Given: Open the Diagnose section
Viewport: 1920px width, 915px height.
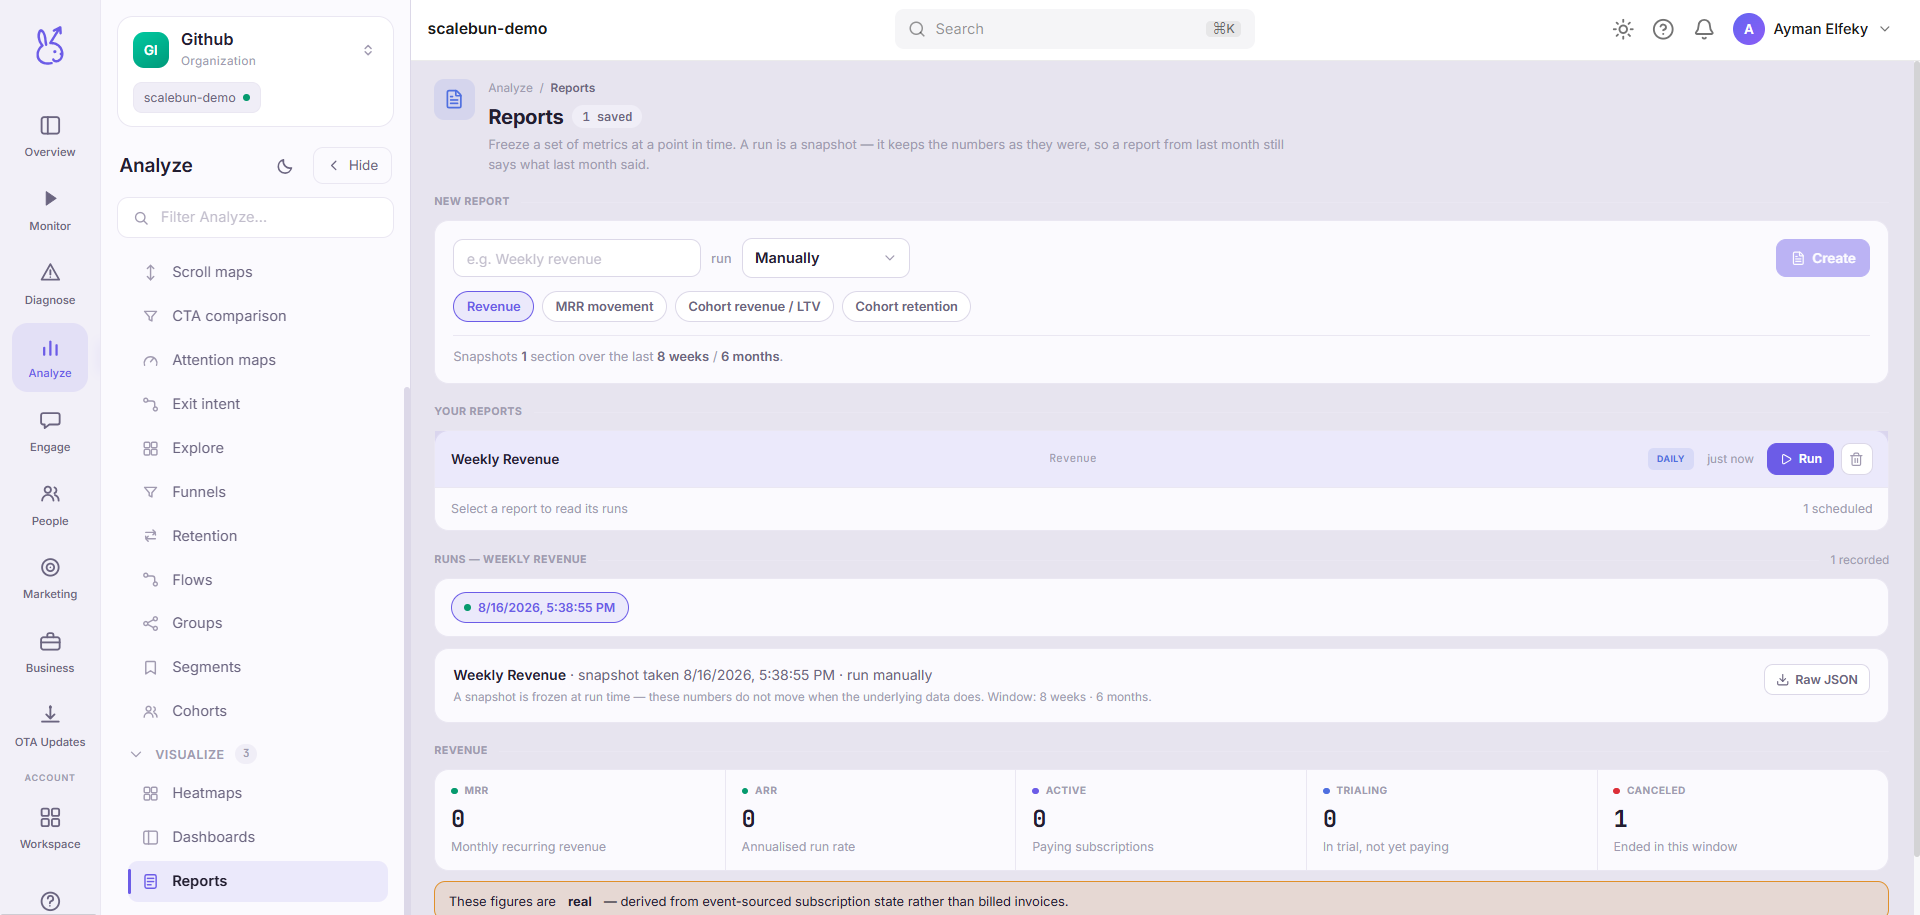Looking at the screenshot, I should pos(50,284).
